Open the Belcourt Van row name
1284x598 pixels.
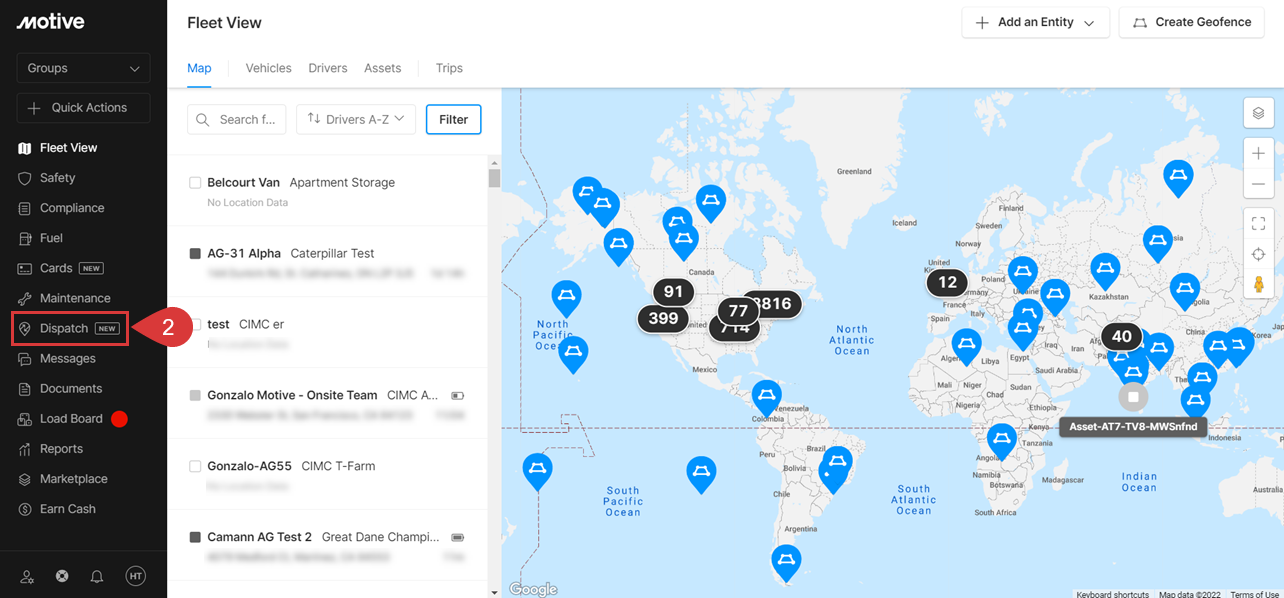click(243, 183)
